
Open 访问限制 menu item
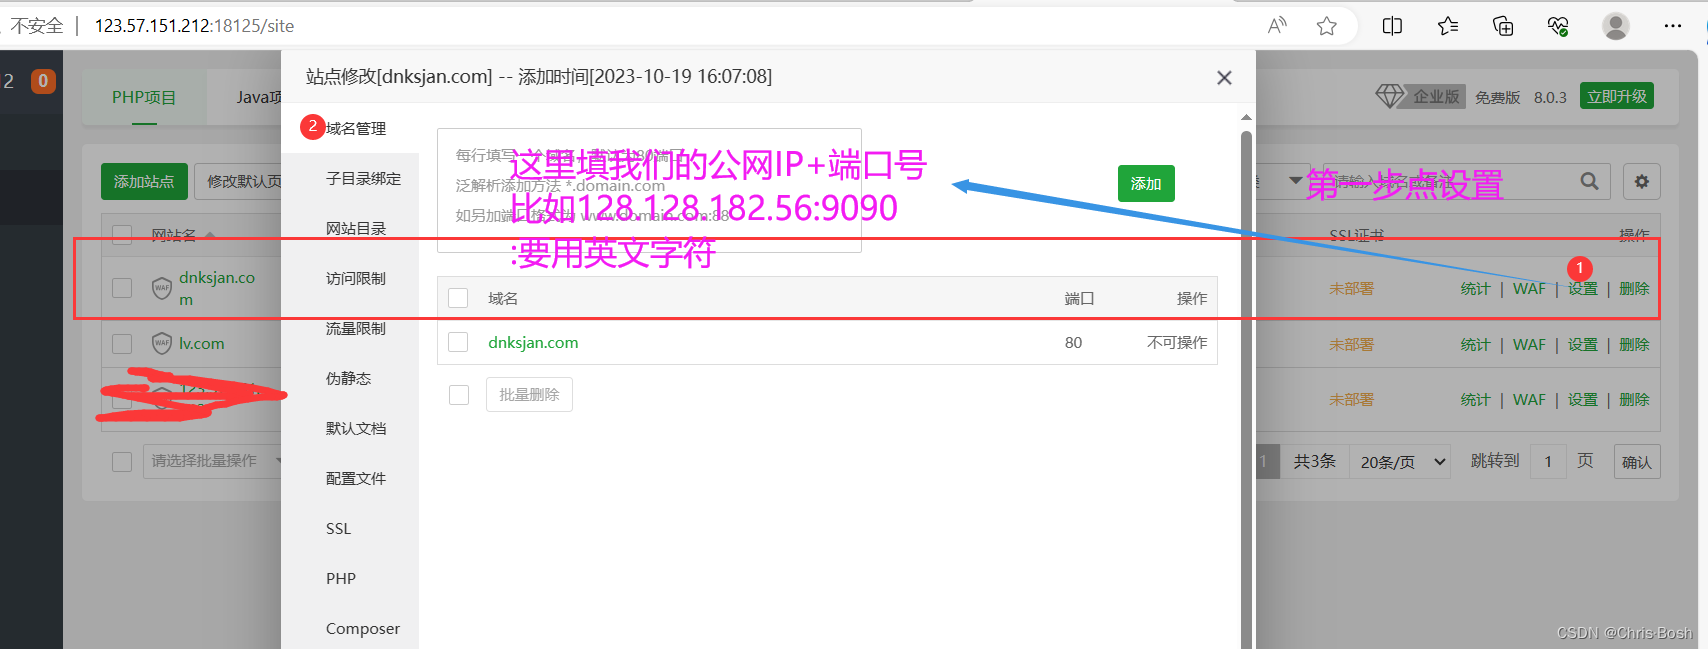coord(356,278)
